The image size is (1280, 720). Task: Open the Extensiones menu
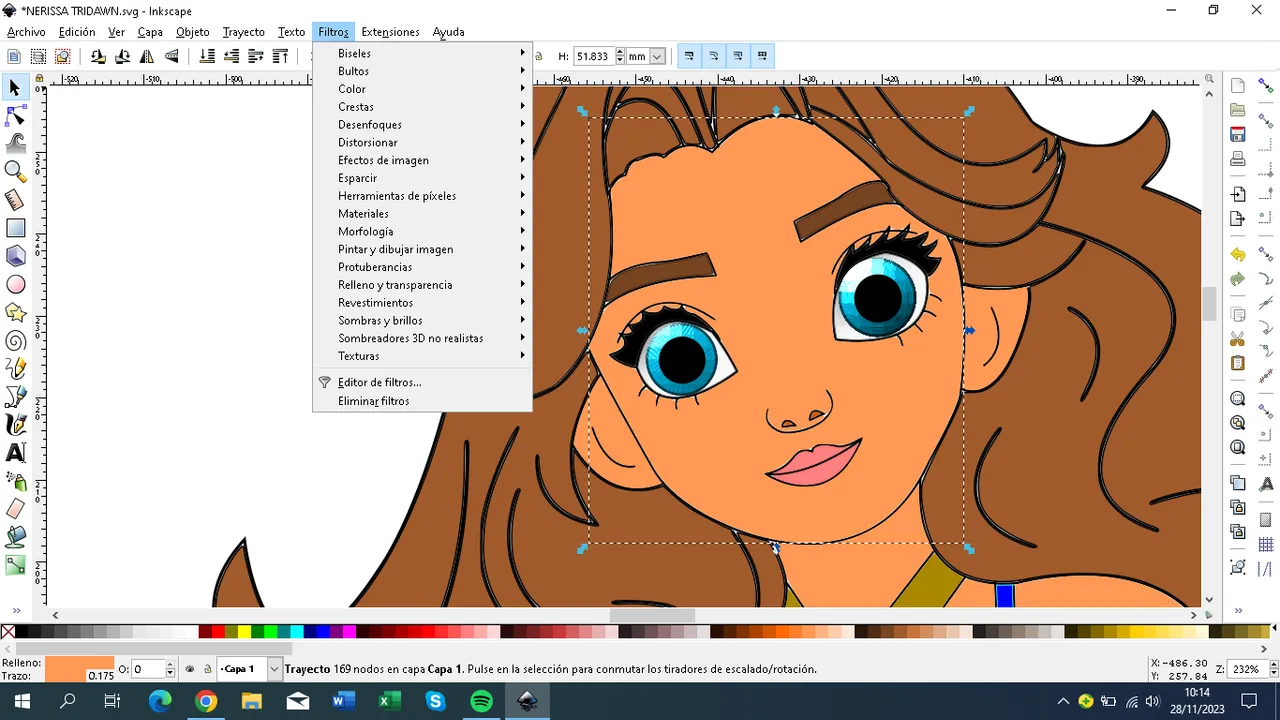tap(390, 32)
